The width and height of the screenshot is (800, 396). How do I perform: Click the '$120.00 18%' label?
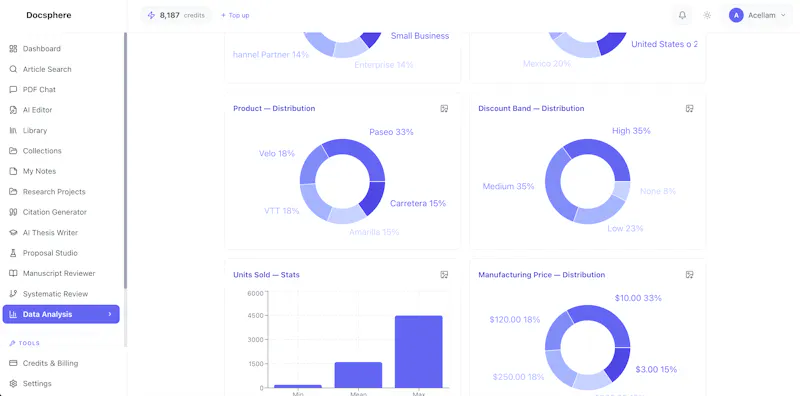pos(515,320)
